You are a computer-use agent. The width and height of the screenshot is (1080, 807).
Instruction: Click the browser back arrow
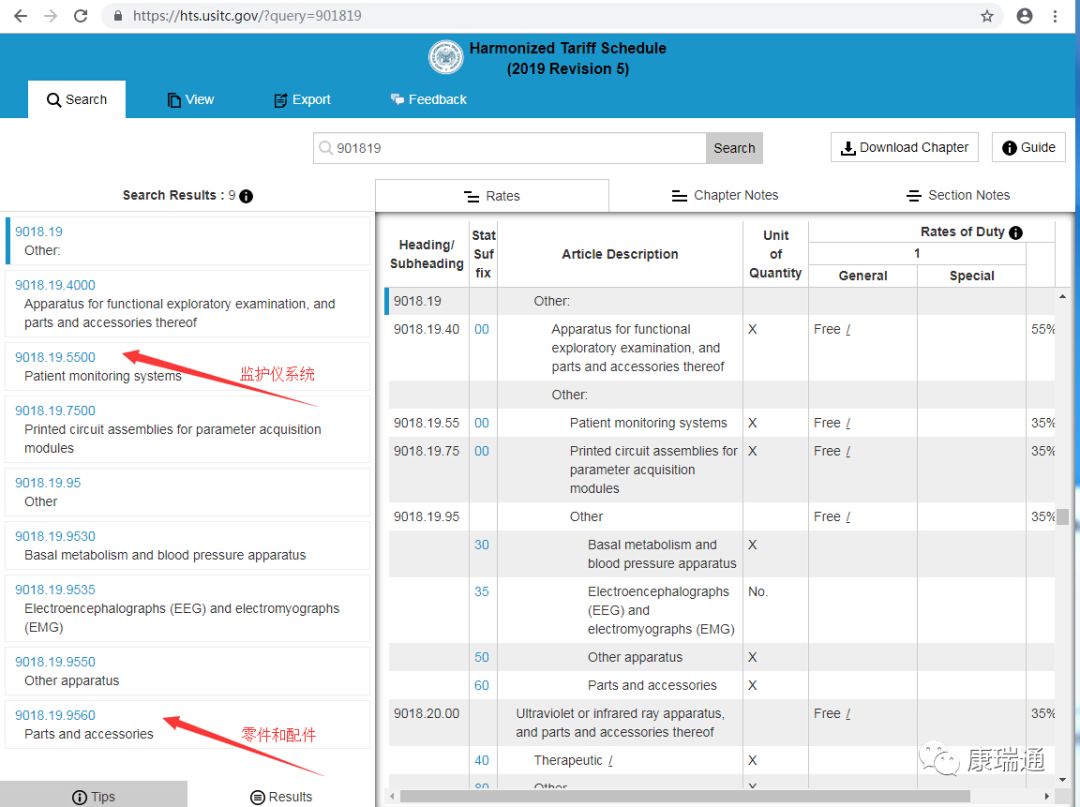coord(21,16)
